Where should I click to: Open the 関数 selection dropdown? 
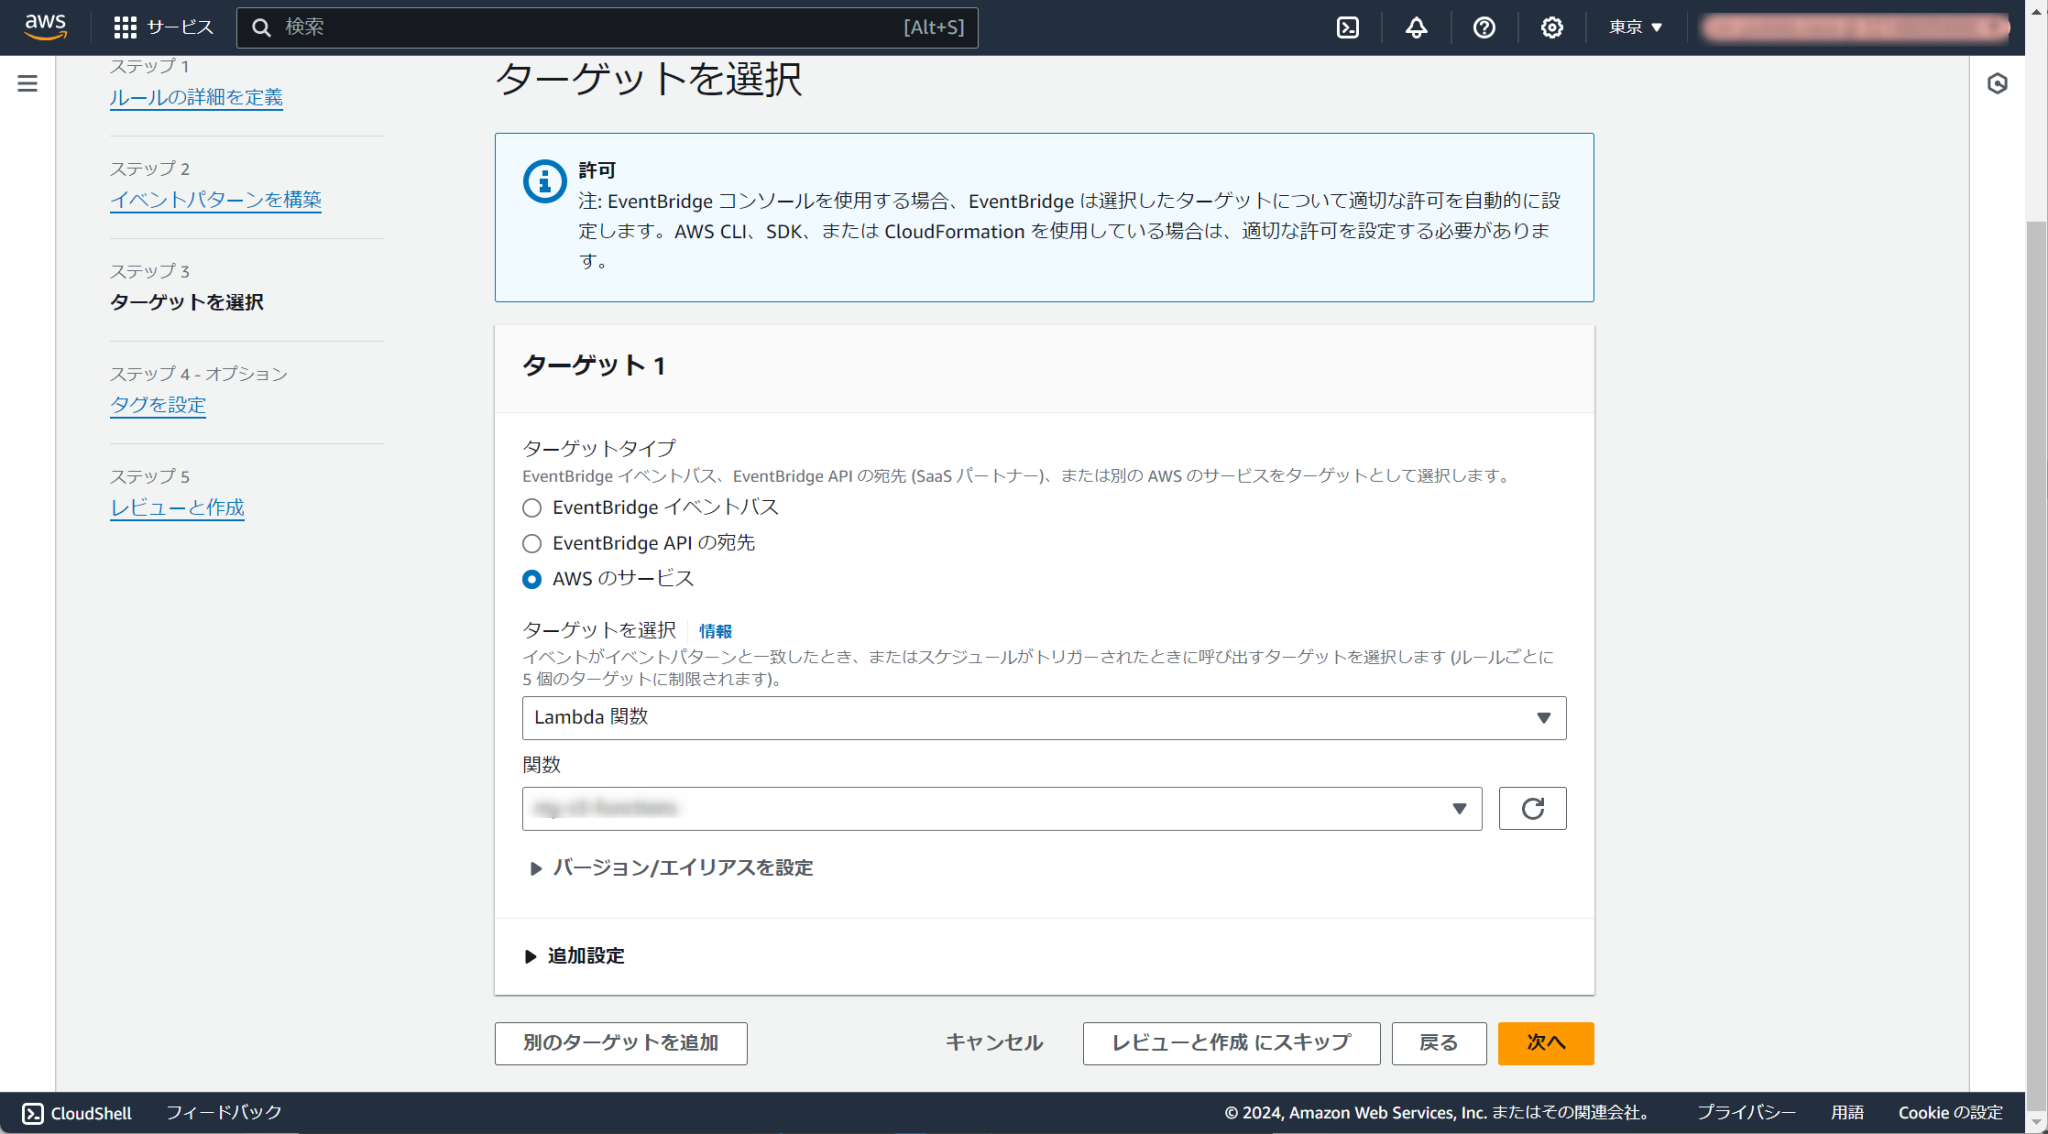(1001, 808)
